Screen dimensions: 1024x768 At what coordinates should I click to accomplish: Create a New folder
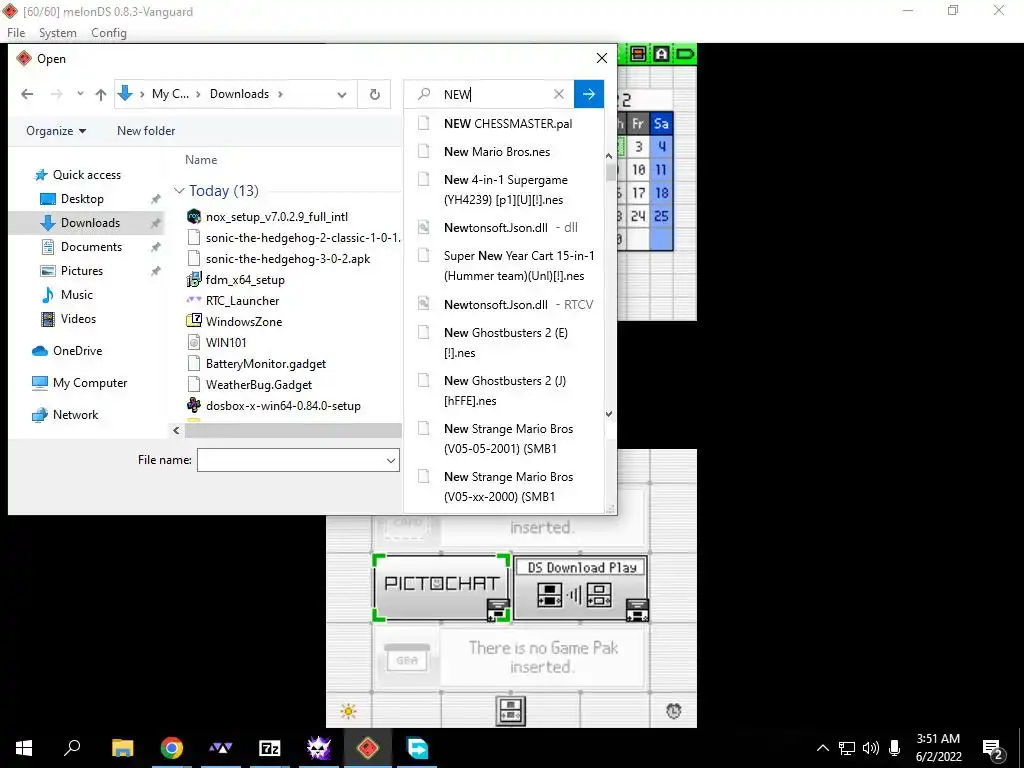tap(146, 131)
